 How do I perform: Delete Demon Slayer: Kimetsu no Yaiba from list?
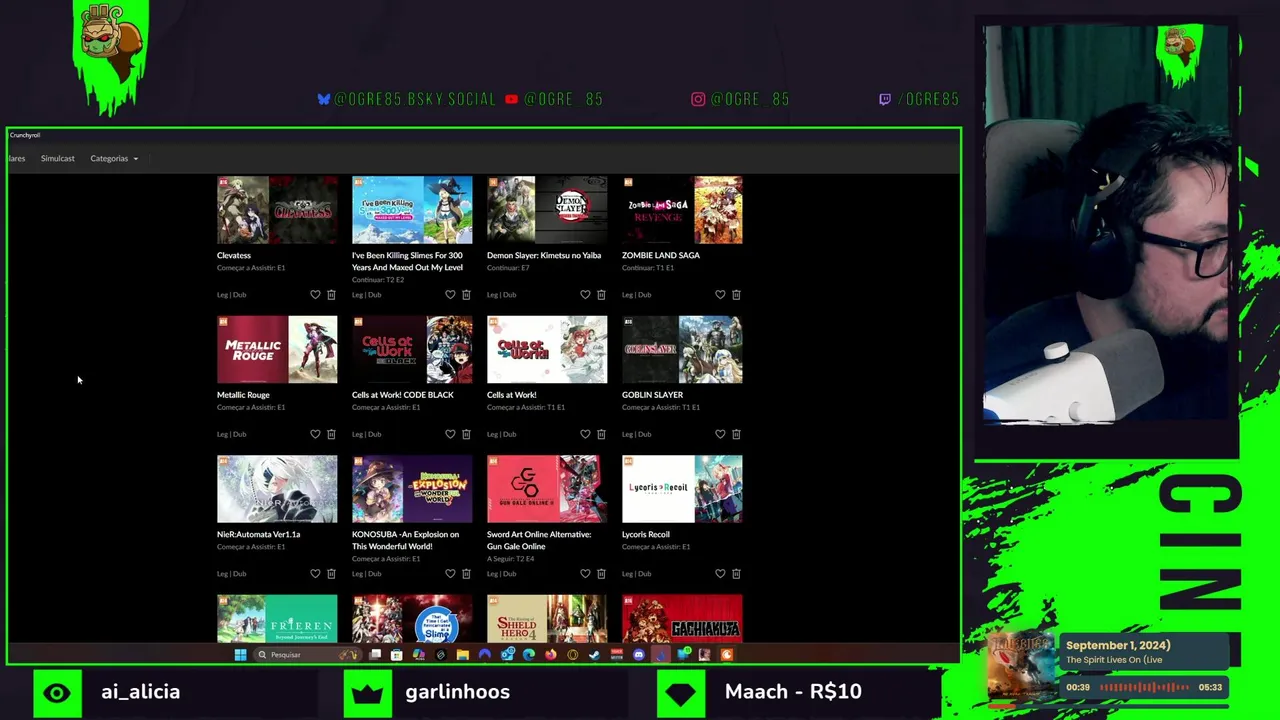click(x=601, y=295)
